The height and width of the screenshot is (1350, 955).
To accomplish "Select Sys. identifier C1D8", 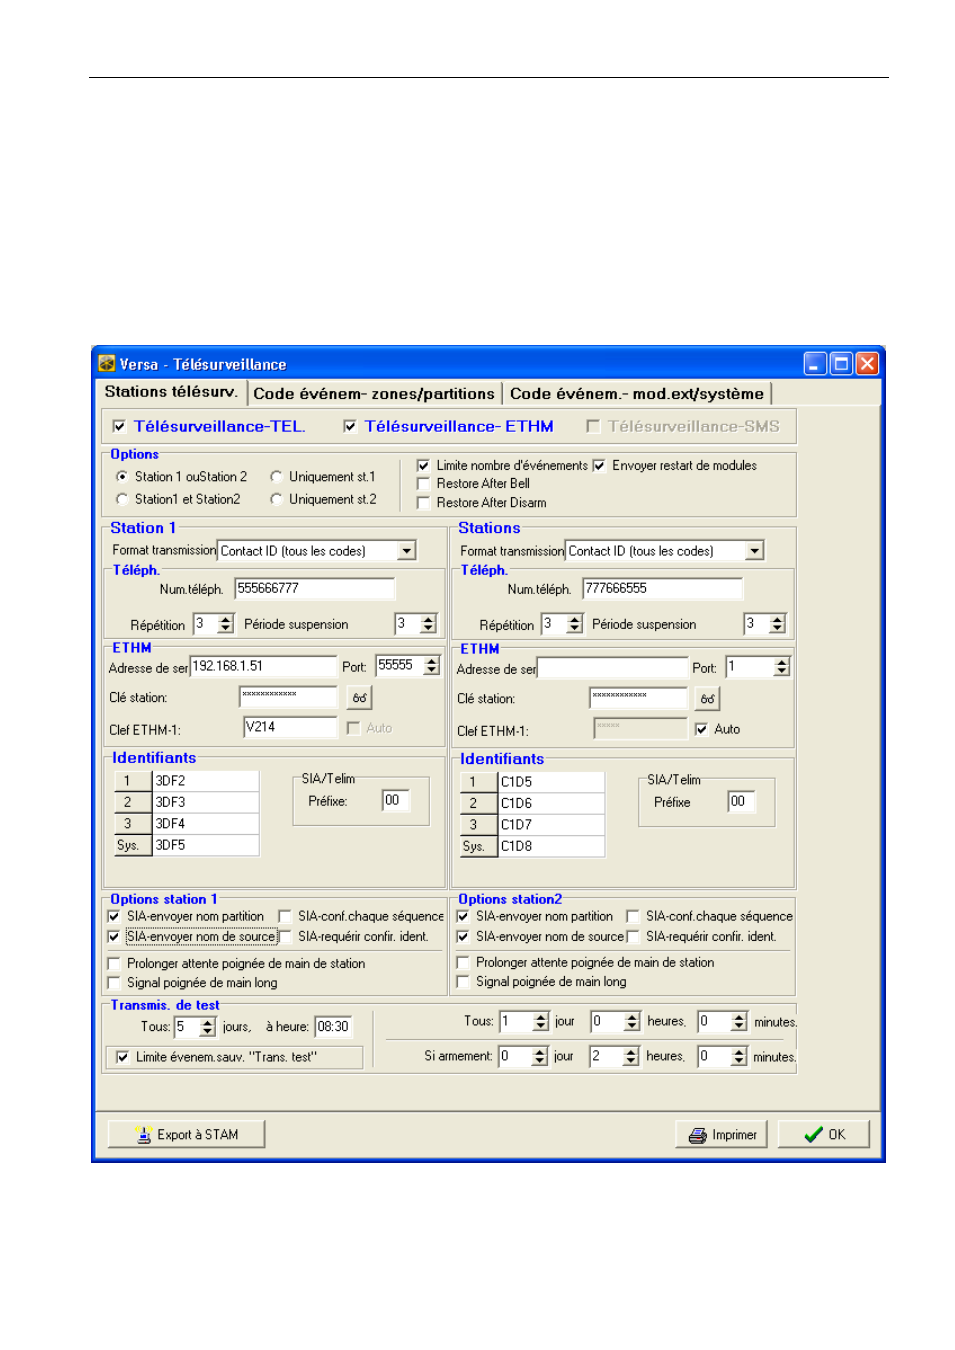I will [x=552, y=846].
